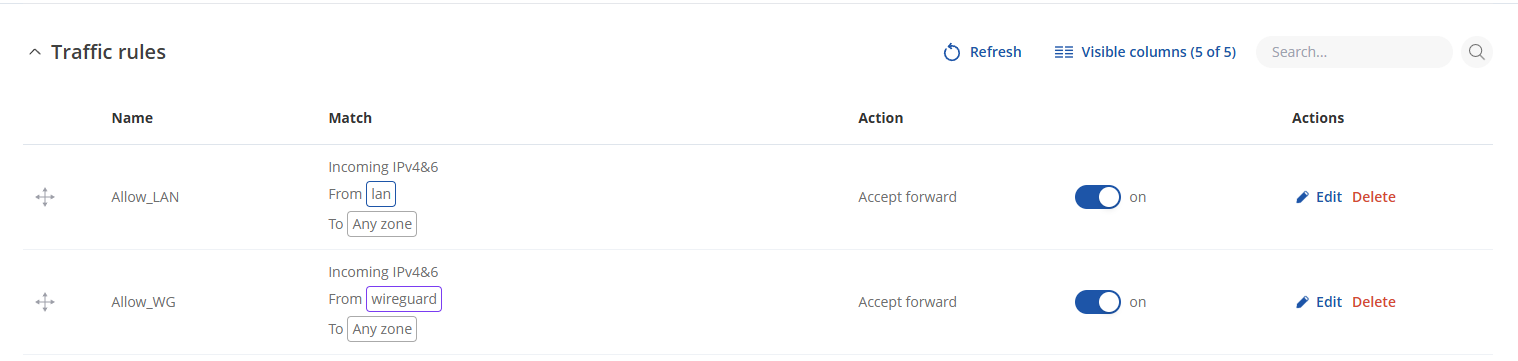Click Any zone badge in Allow_LAN row

coord(382,224)
